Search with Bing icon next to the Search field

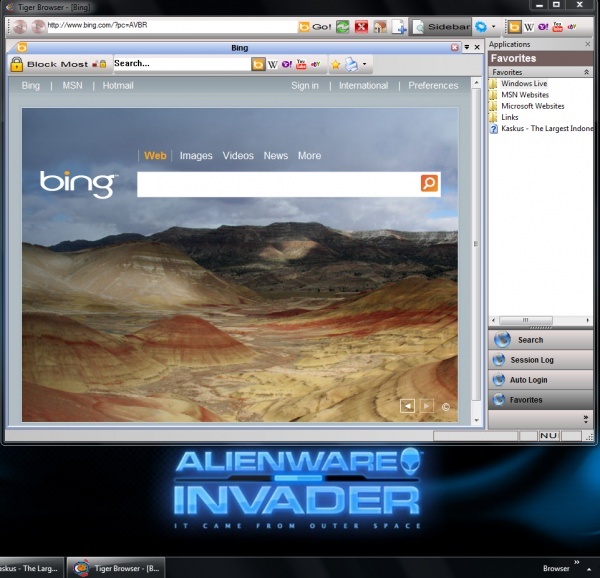258,64
